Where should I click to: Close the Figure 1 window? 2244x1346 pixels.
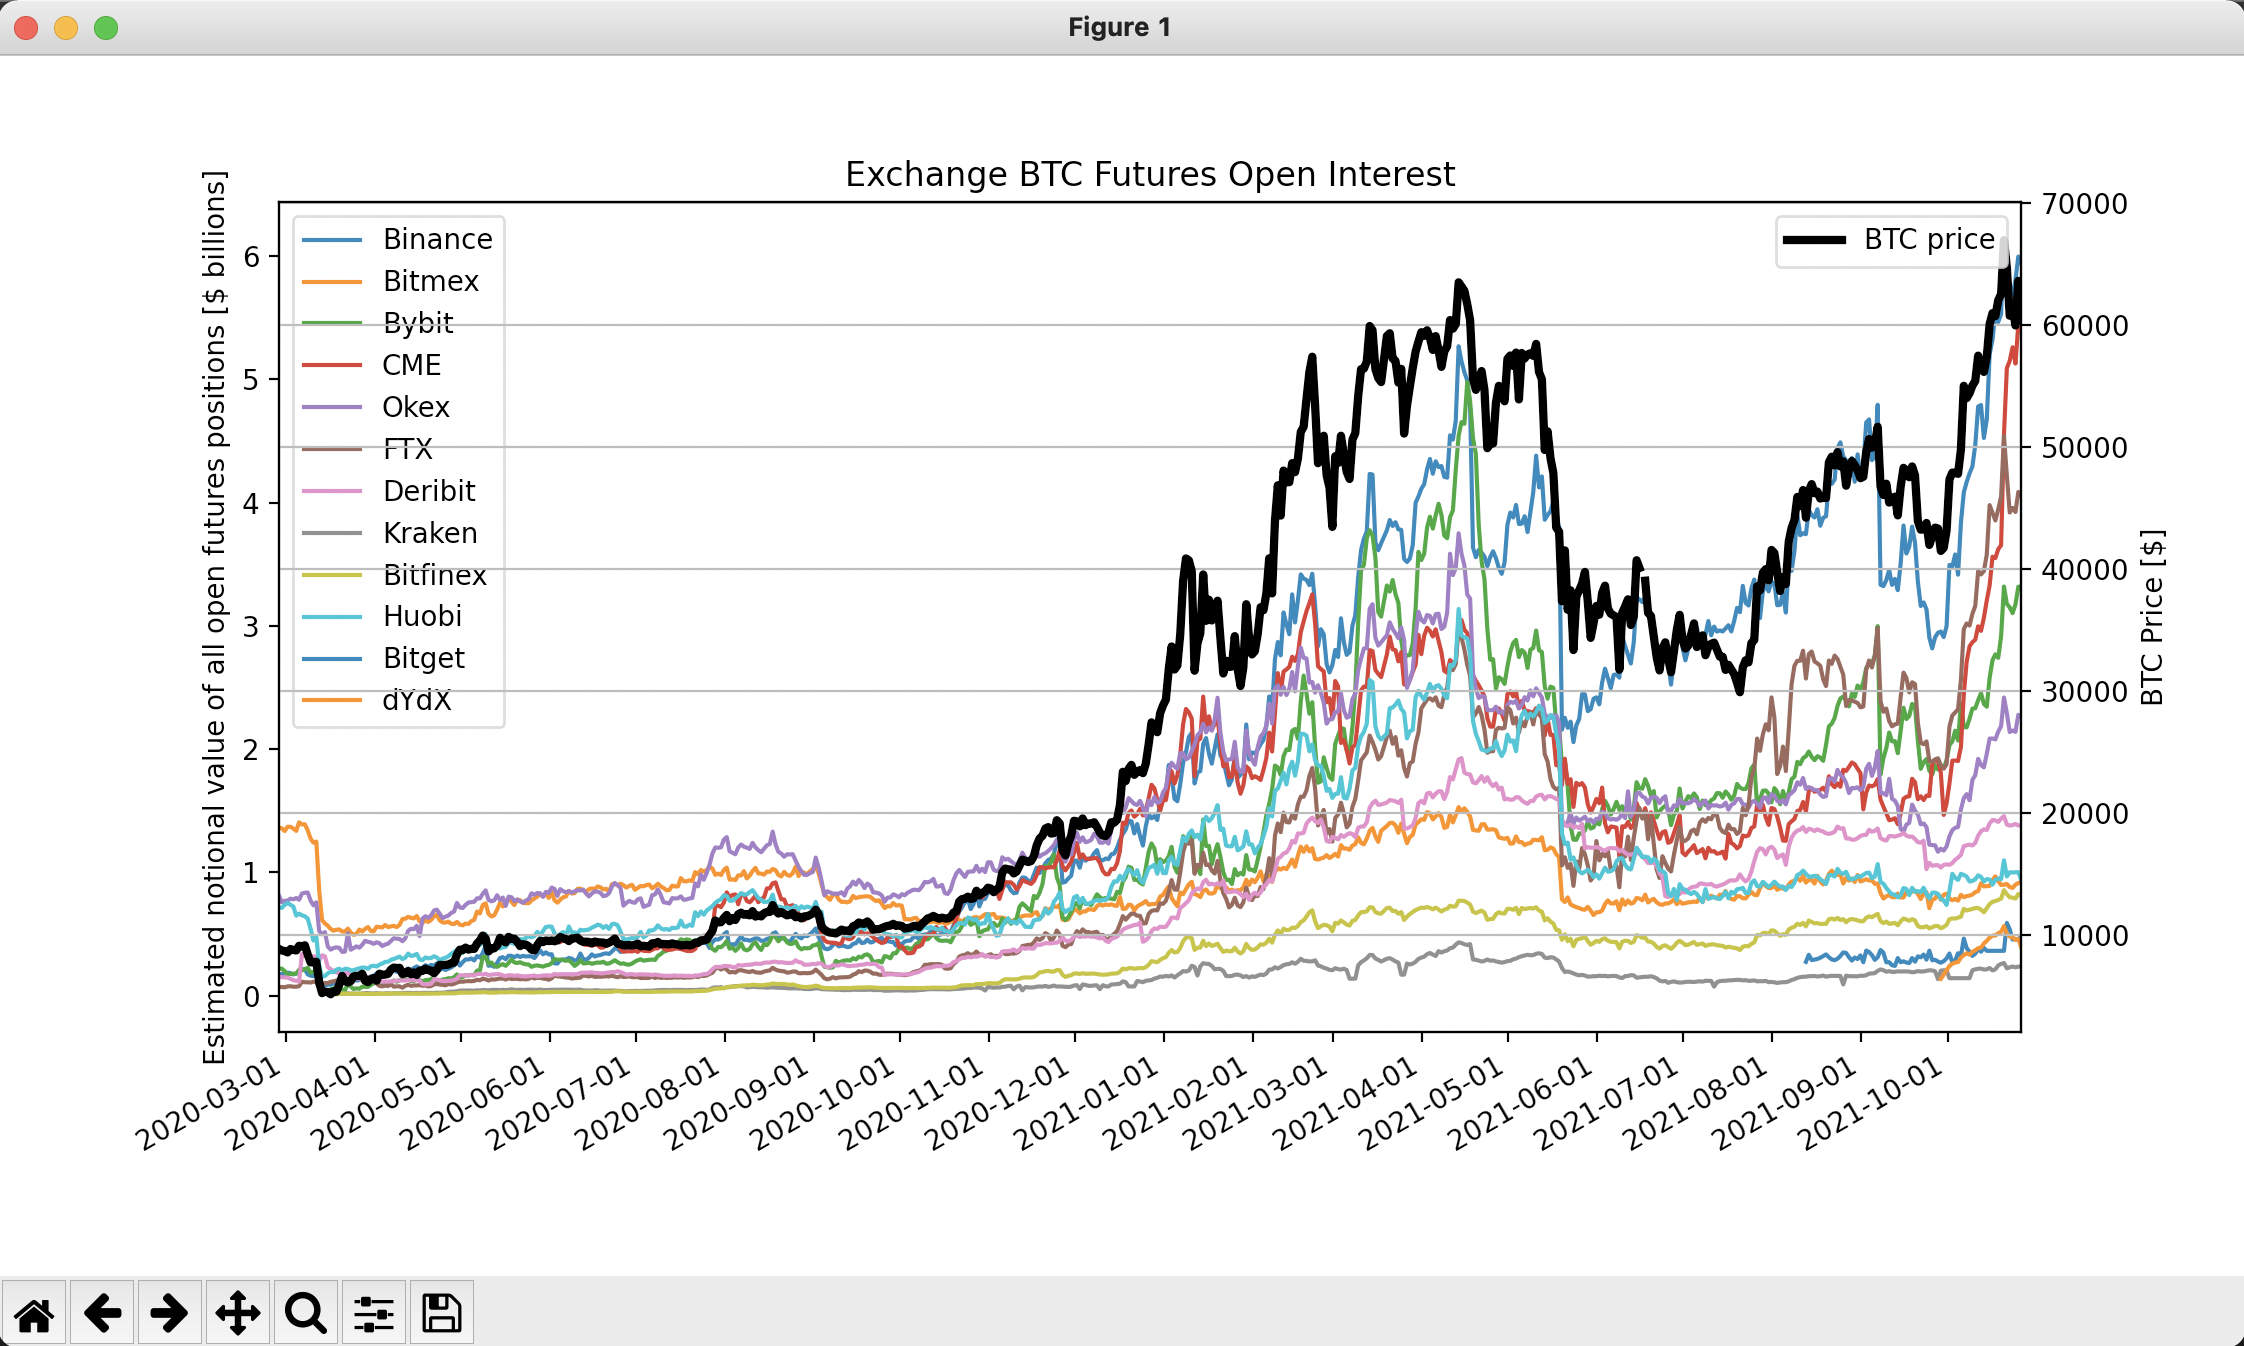tap(27, 28)
